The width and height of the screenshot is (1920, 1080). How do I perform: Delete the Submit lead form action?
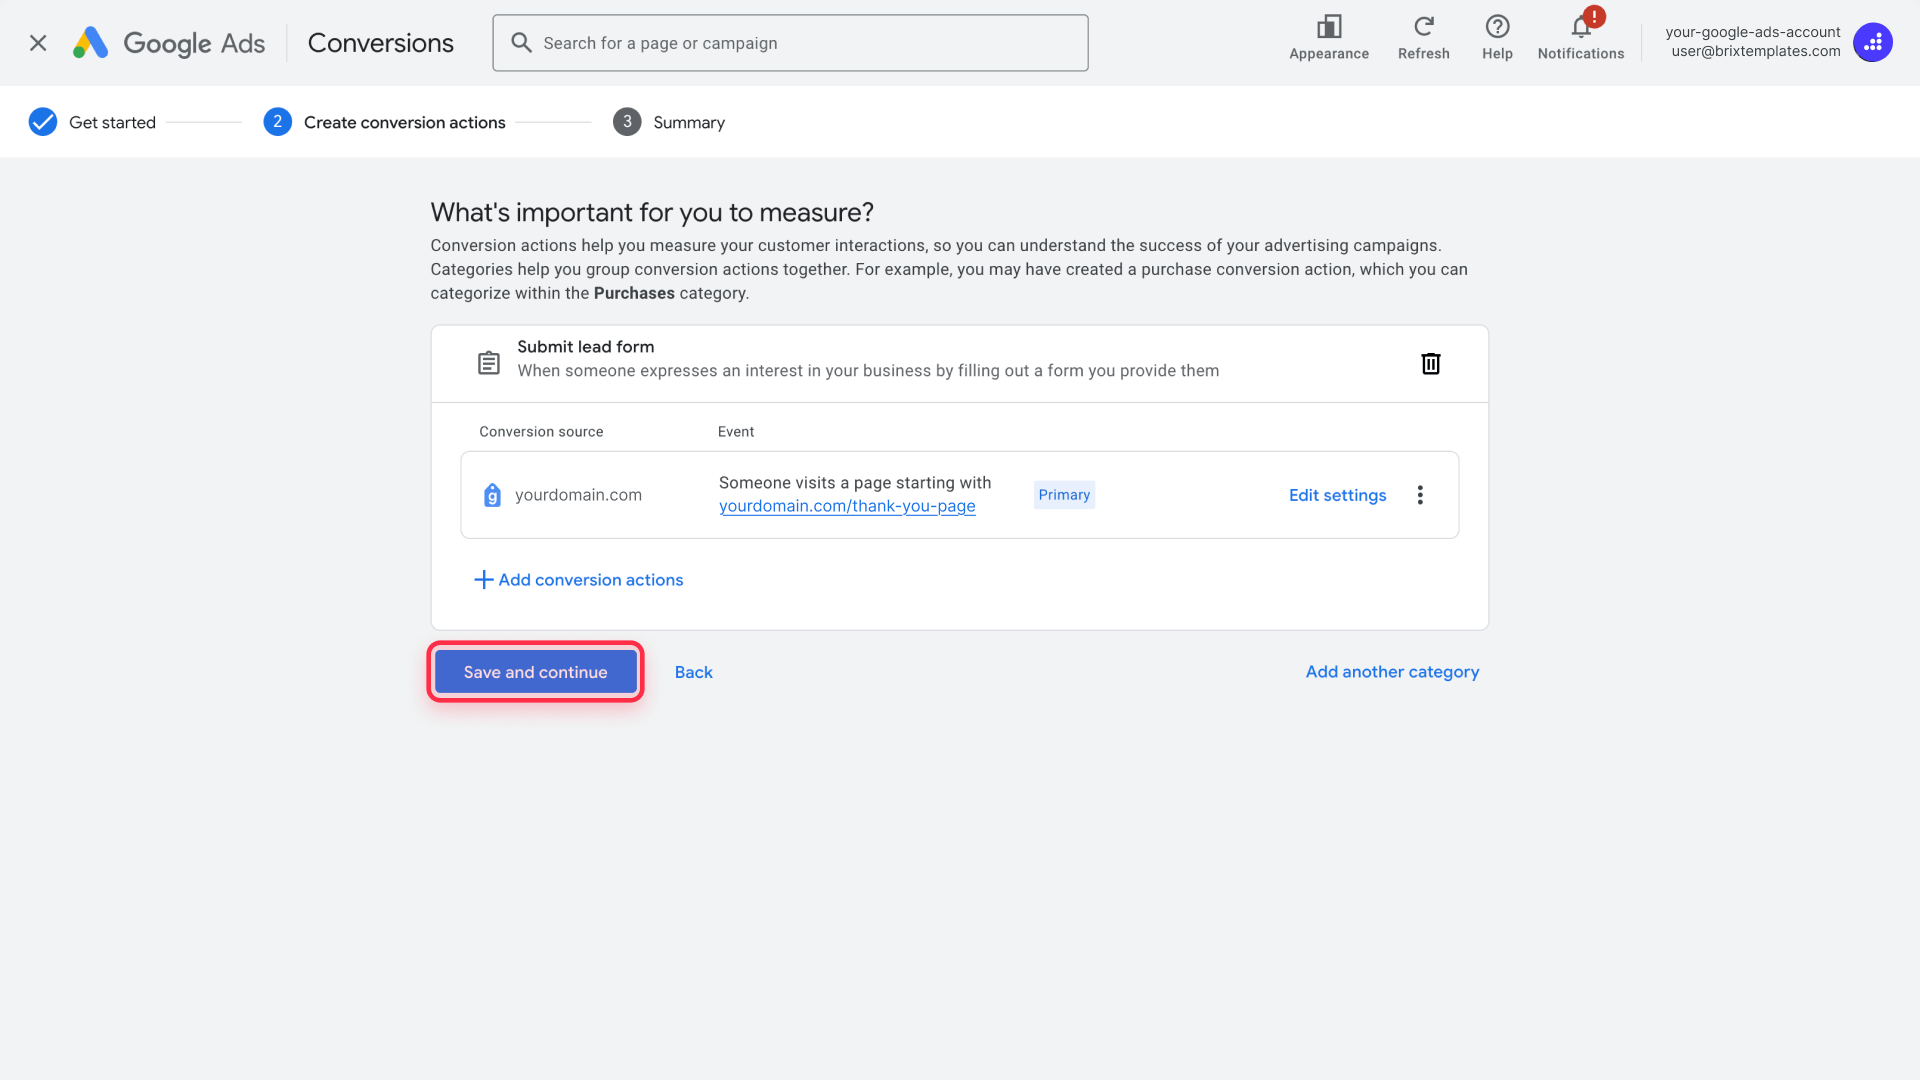point(1430,363)
